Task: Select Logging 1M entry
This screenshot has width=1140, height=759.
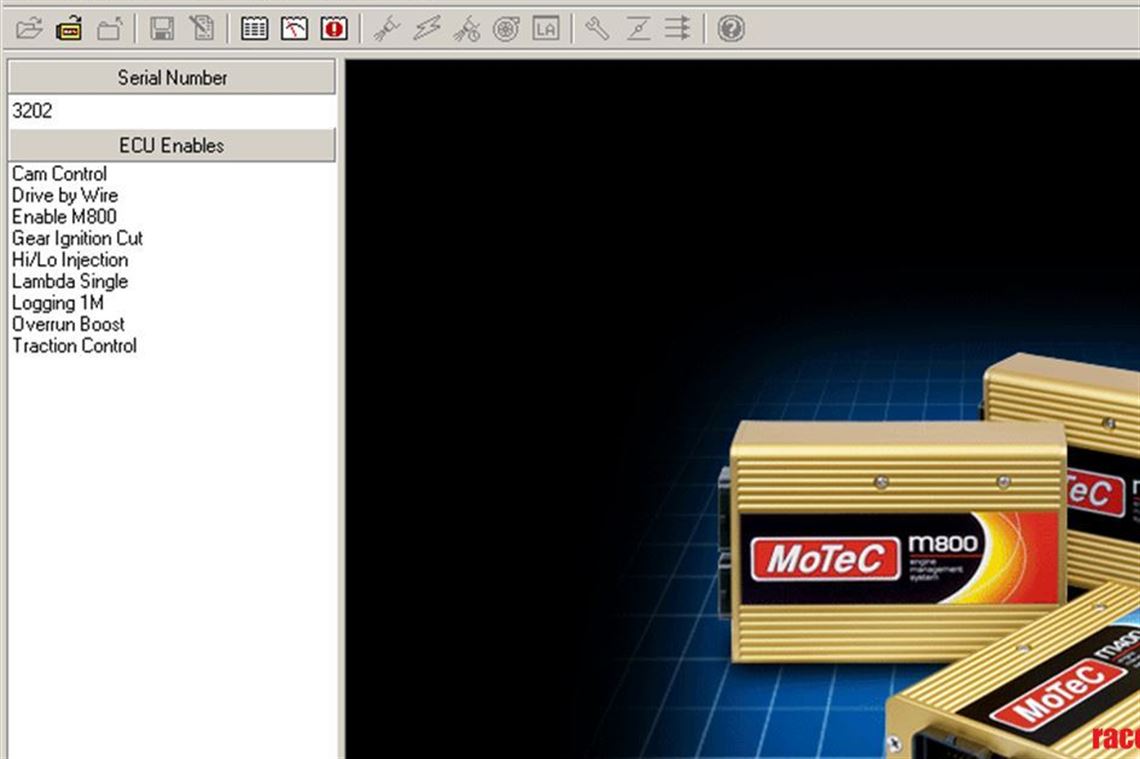Action: (x=57, y=302)
